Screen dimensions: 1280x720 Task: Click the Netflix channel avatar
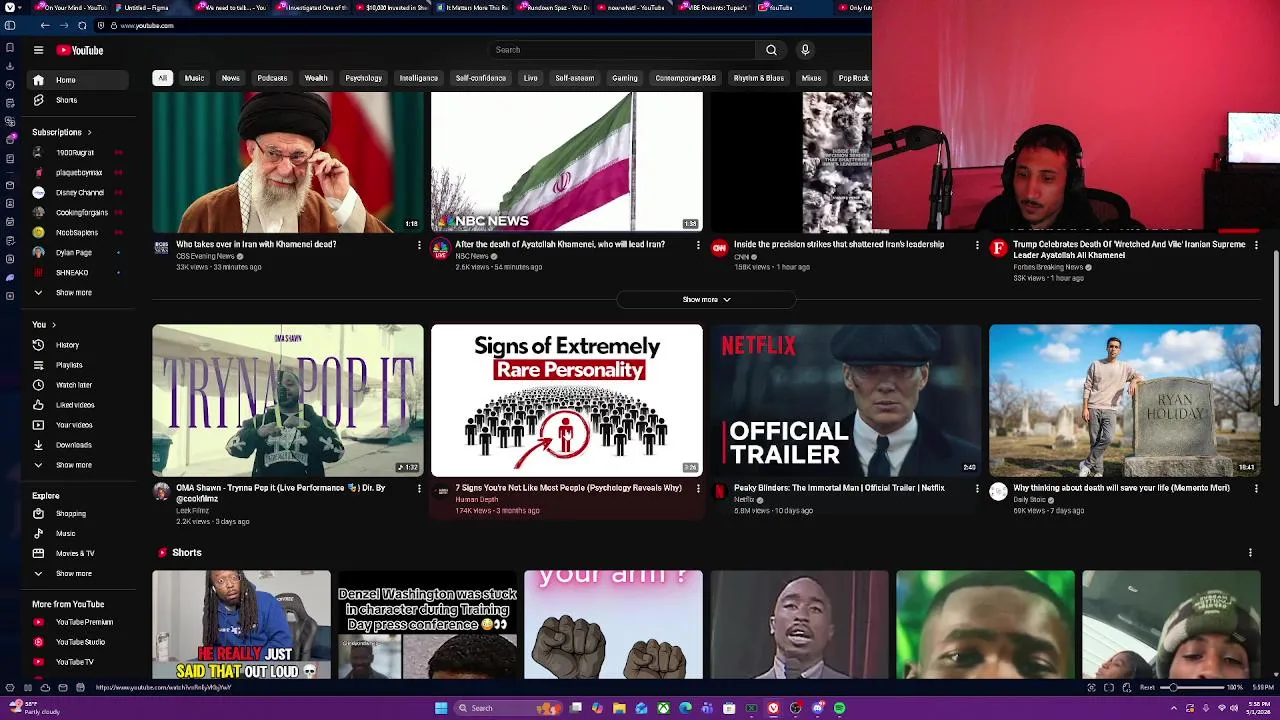click(719, 491)
